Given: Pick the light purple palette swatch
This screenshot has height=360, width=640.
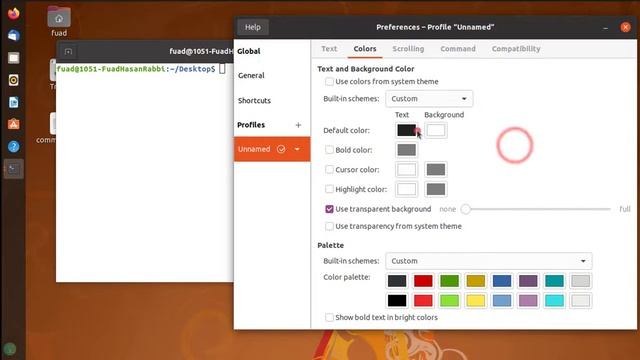Looking at the screenshot, I should (x=528, y=301).
